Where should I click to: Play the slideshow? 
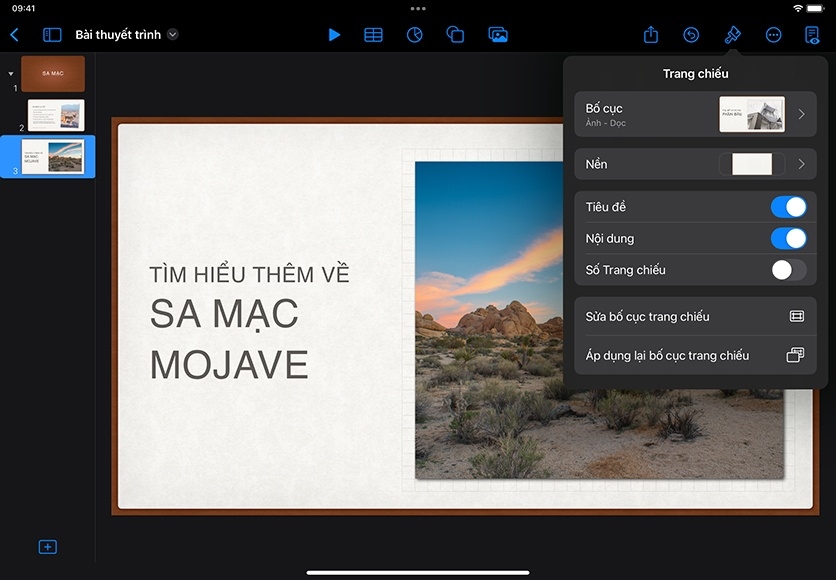(x=334, y=35)
